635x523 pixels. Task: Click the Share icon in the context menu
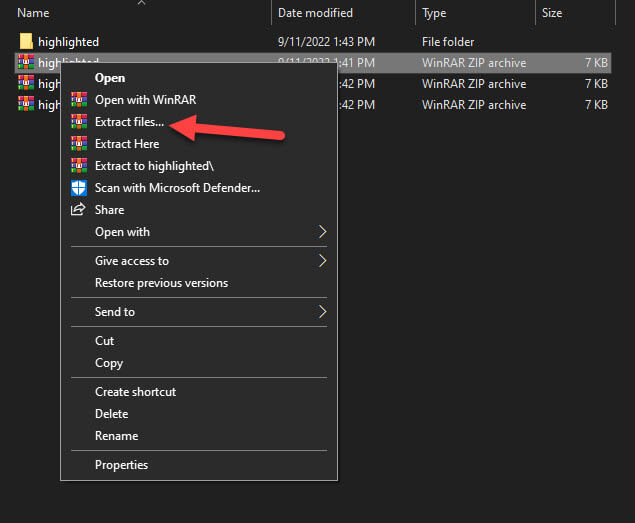78,210
